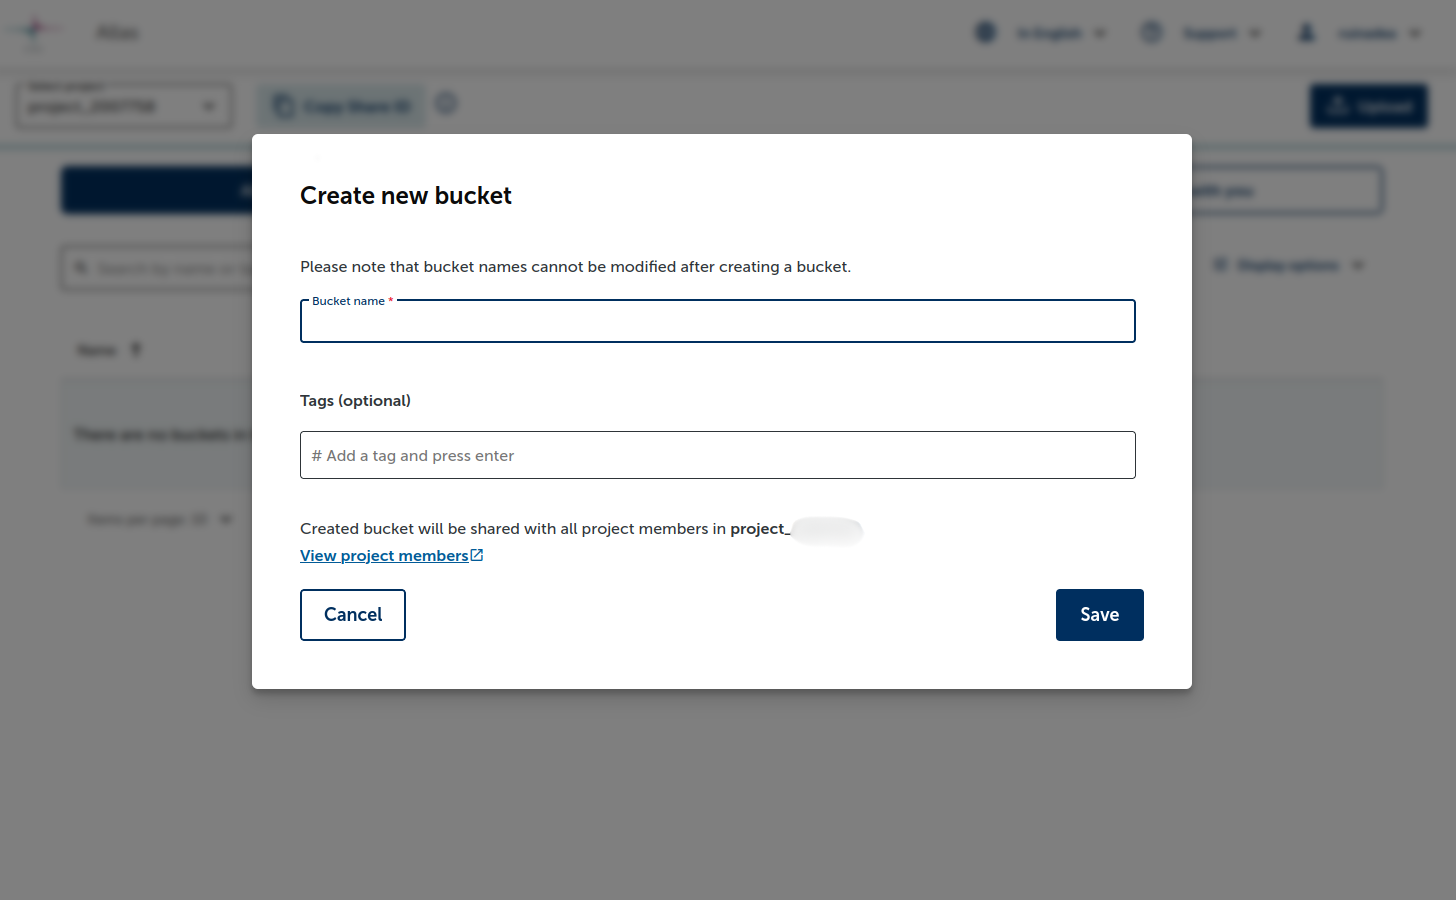1456x900 pixels.
Task: Expand the items per page dropdown
Action: [x=227, y=519]
